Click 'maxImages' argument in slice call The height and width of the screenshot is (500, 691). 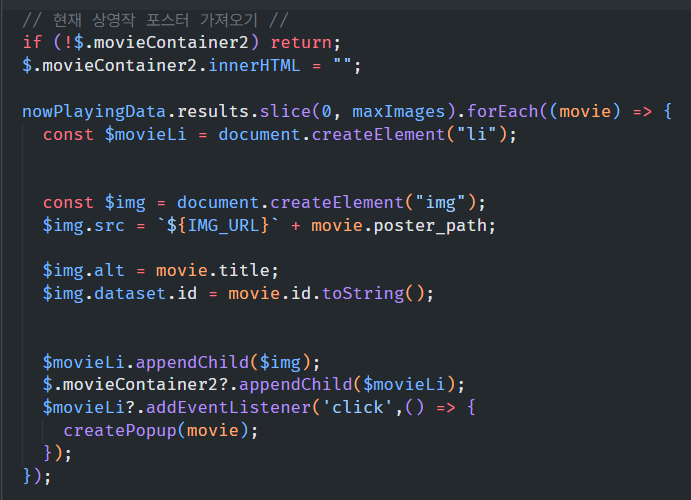(x=398, y=112)
